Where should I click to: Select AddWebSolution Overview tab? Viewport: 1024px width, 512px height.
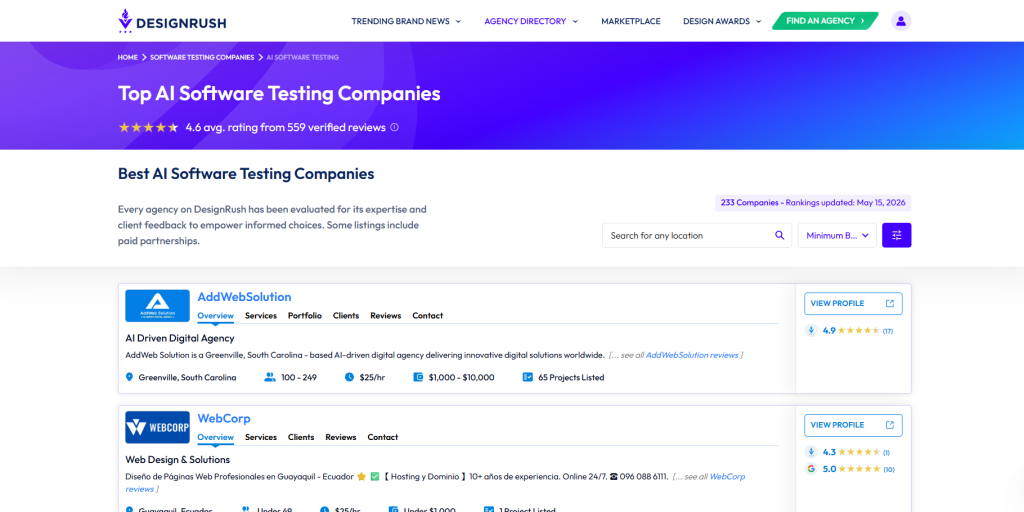pos(216,315)
